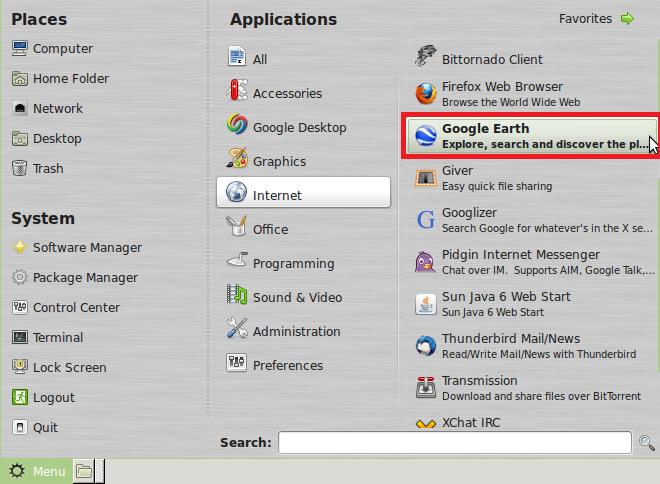Select the Google Desktop category
The image size is (660, 484).
(x=303, y=124)
